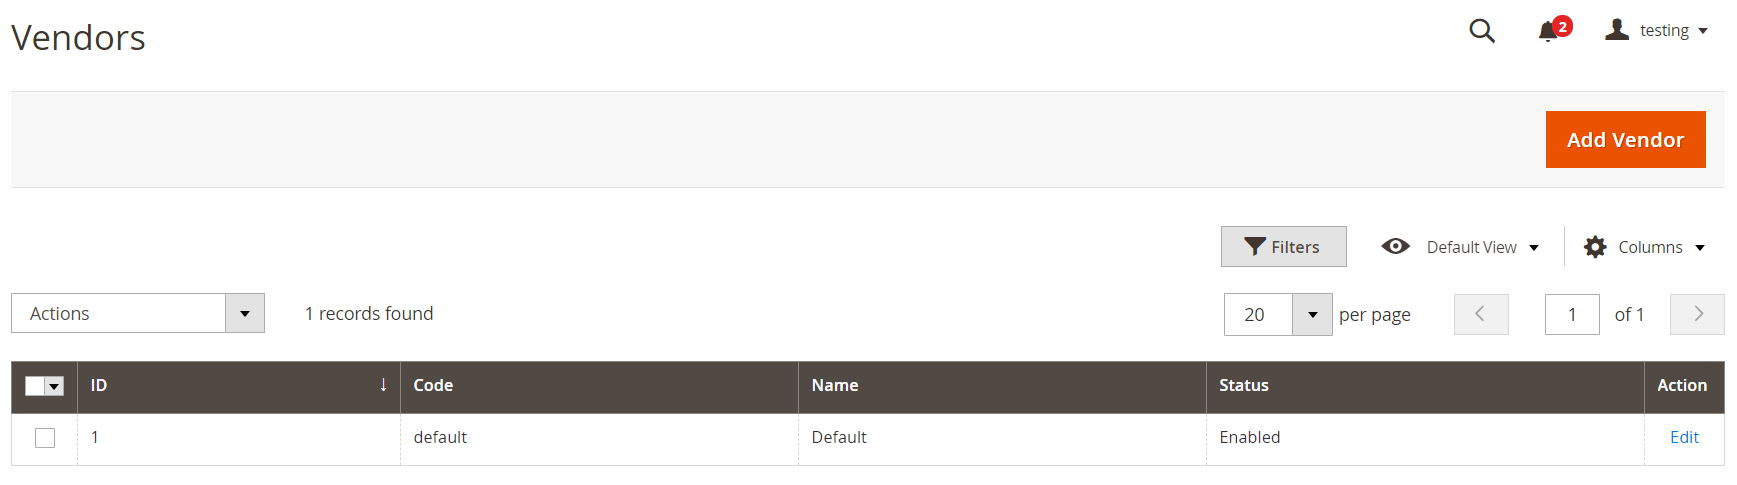Image resolution: width=1737 pixels, height=485 pixels.
Task: Expand the select-all options arrow
Action: (55, 386)
